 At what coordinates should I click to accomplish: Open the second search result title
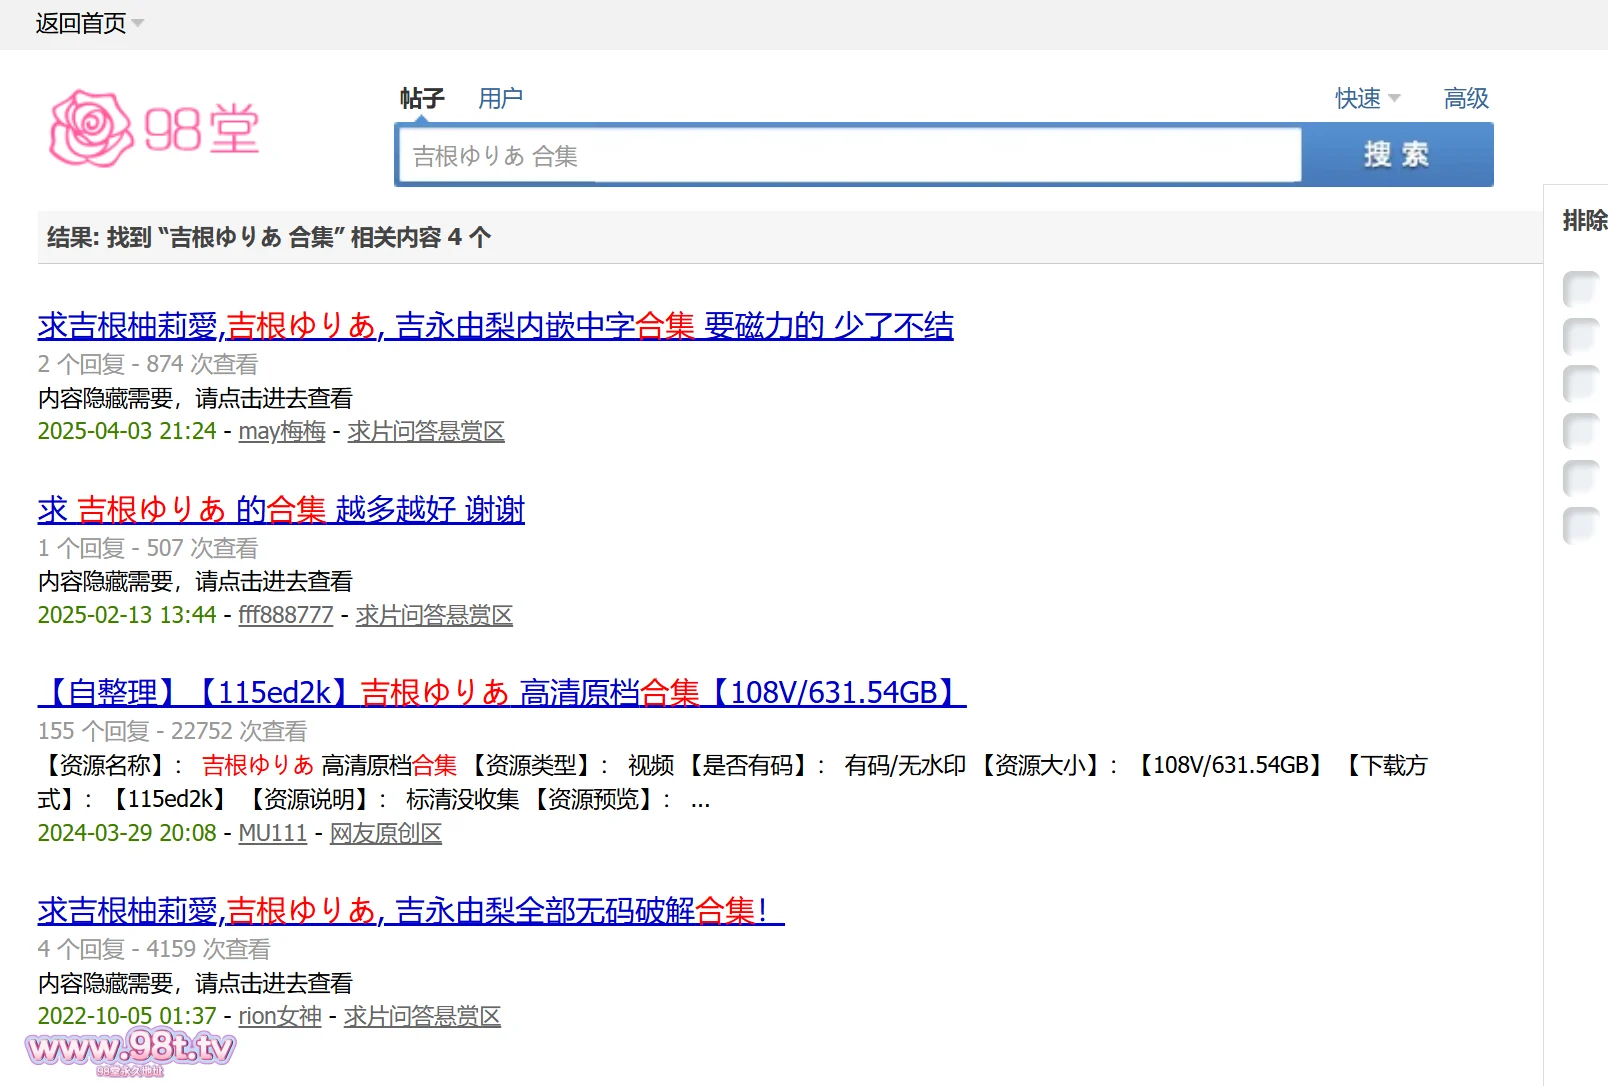[x=281, y=509]
